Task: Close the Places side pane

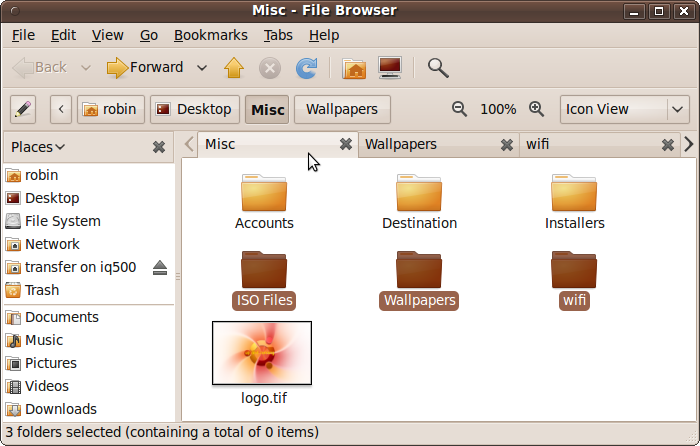Action: click(x=159, y=147)
